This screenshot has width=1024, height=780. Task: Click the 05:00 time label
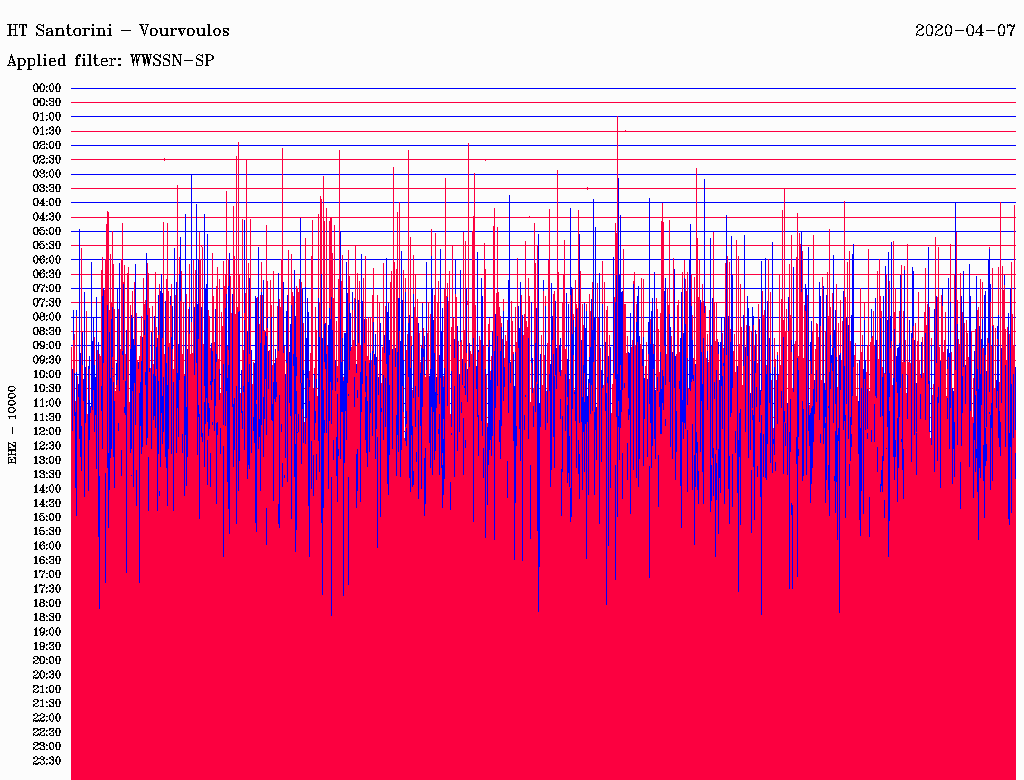click(x=47, y=231)
